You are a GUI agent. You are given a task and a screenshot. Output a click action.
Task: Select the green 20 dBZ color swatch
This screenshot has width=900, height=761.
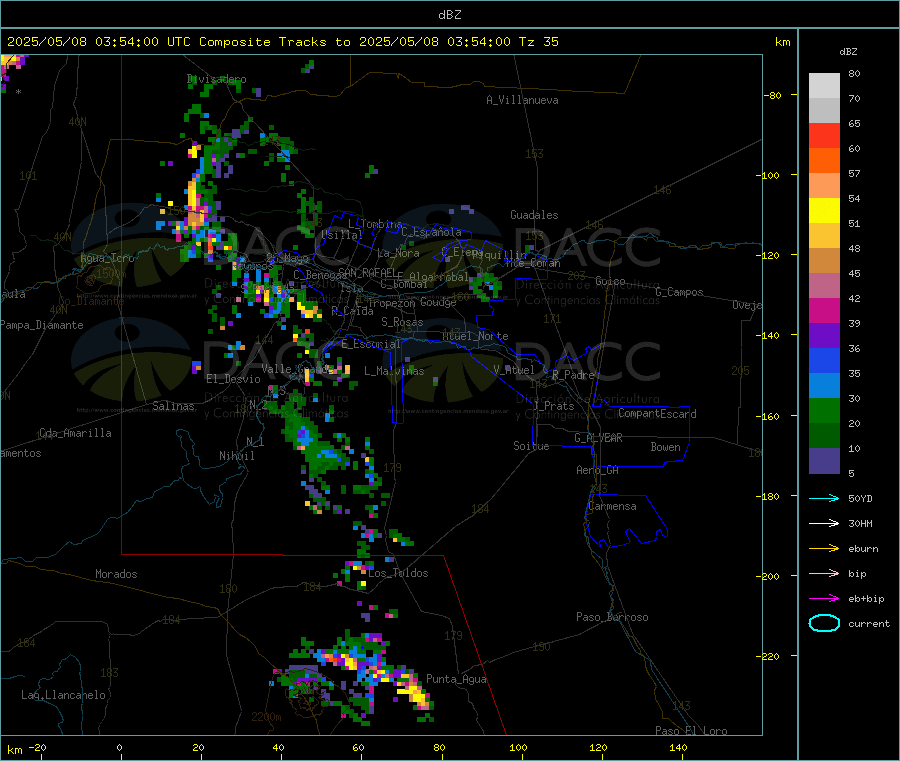(x=824, y=410)
